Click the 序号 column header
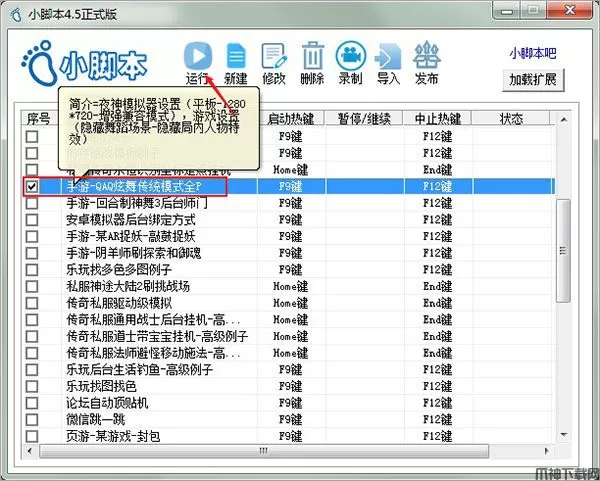This screenshot has height=481, width=600. click(39, 119)
